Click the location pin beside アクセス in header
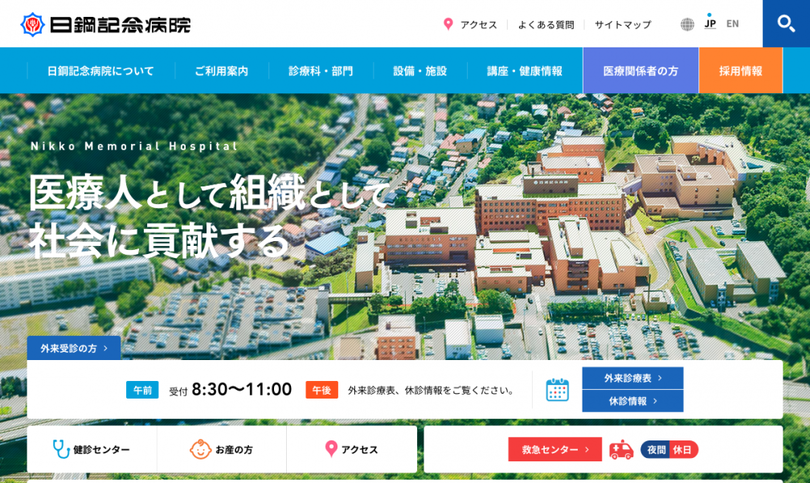 click(x=448, y=24)
